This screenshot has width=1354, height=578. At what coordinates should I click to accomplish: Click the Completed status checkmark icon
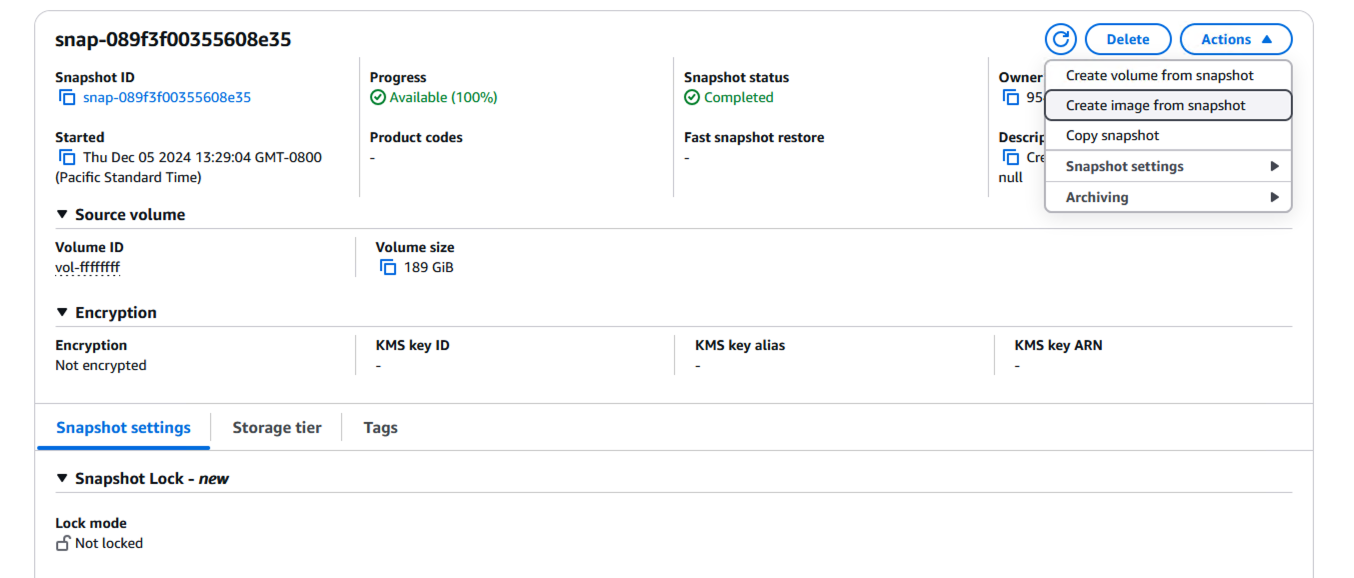tap(692, 98)
